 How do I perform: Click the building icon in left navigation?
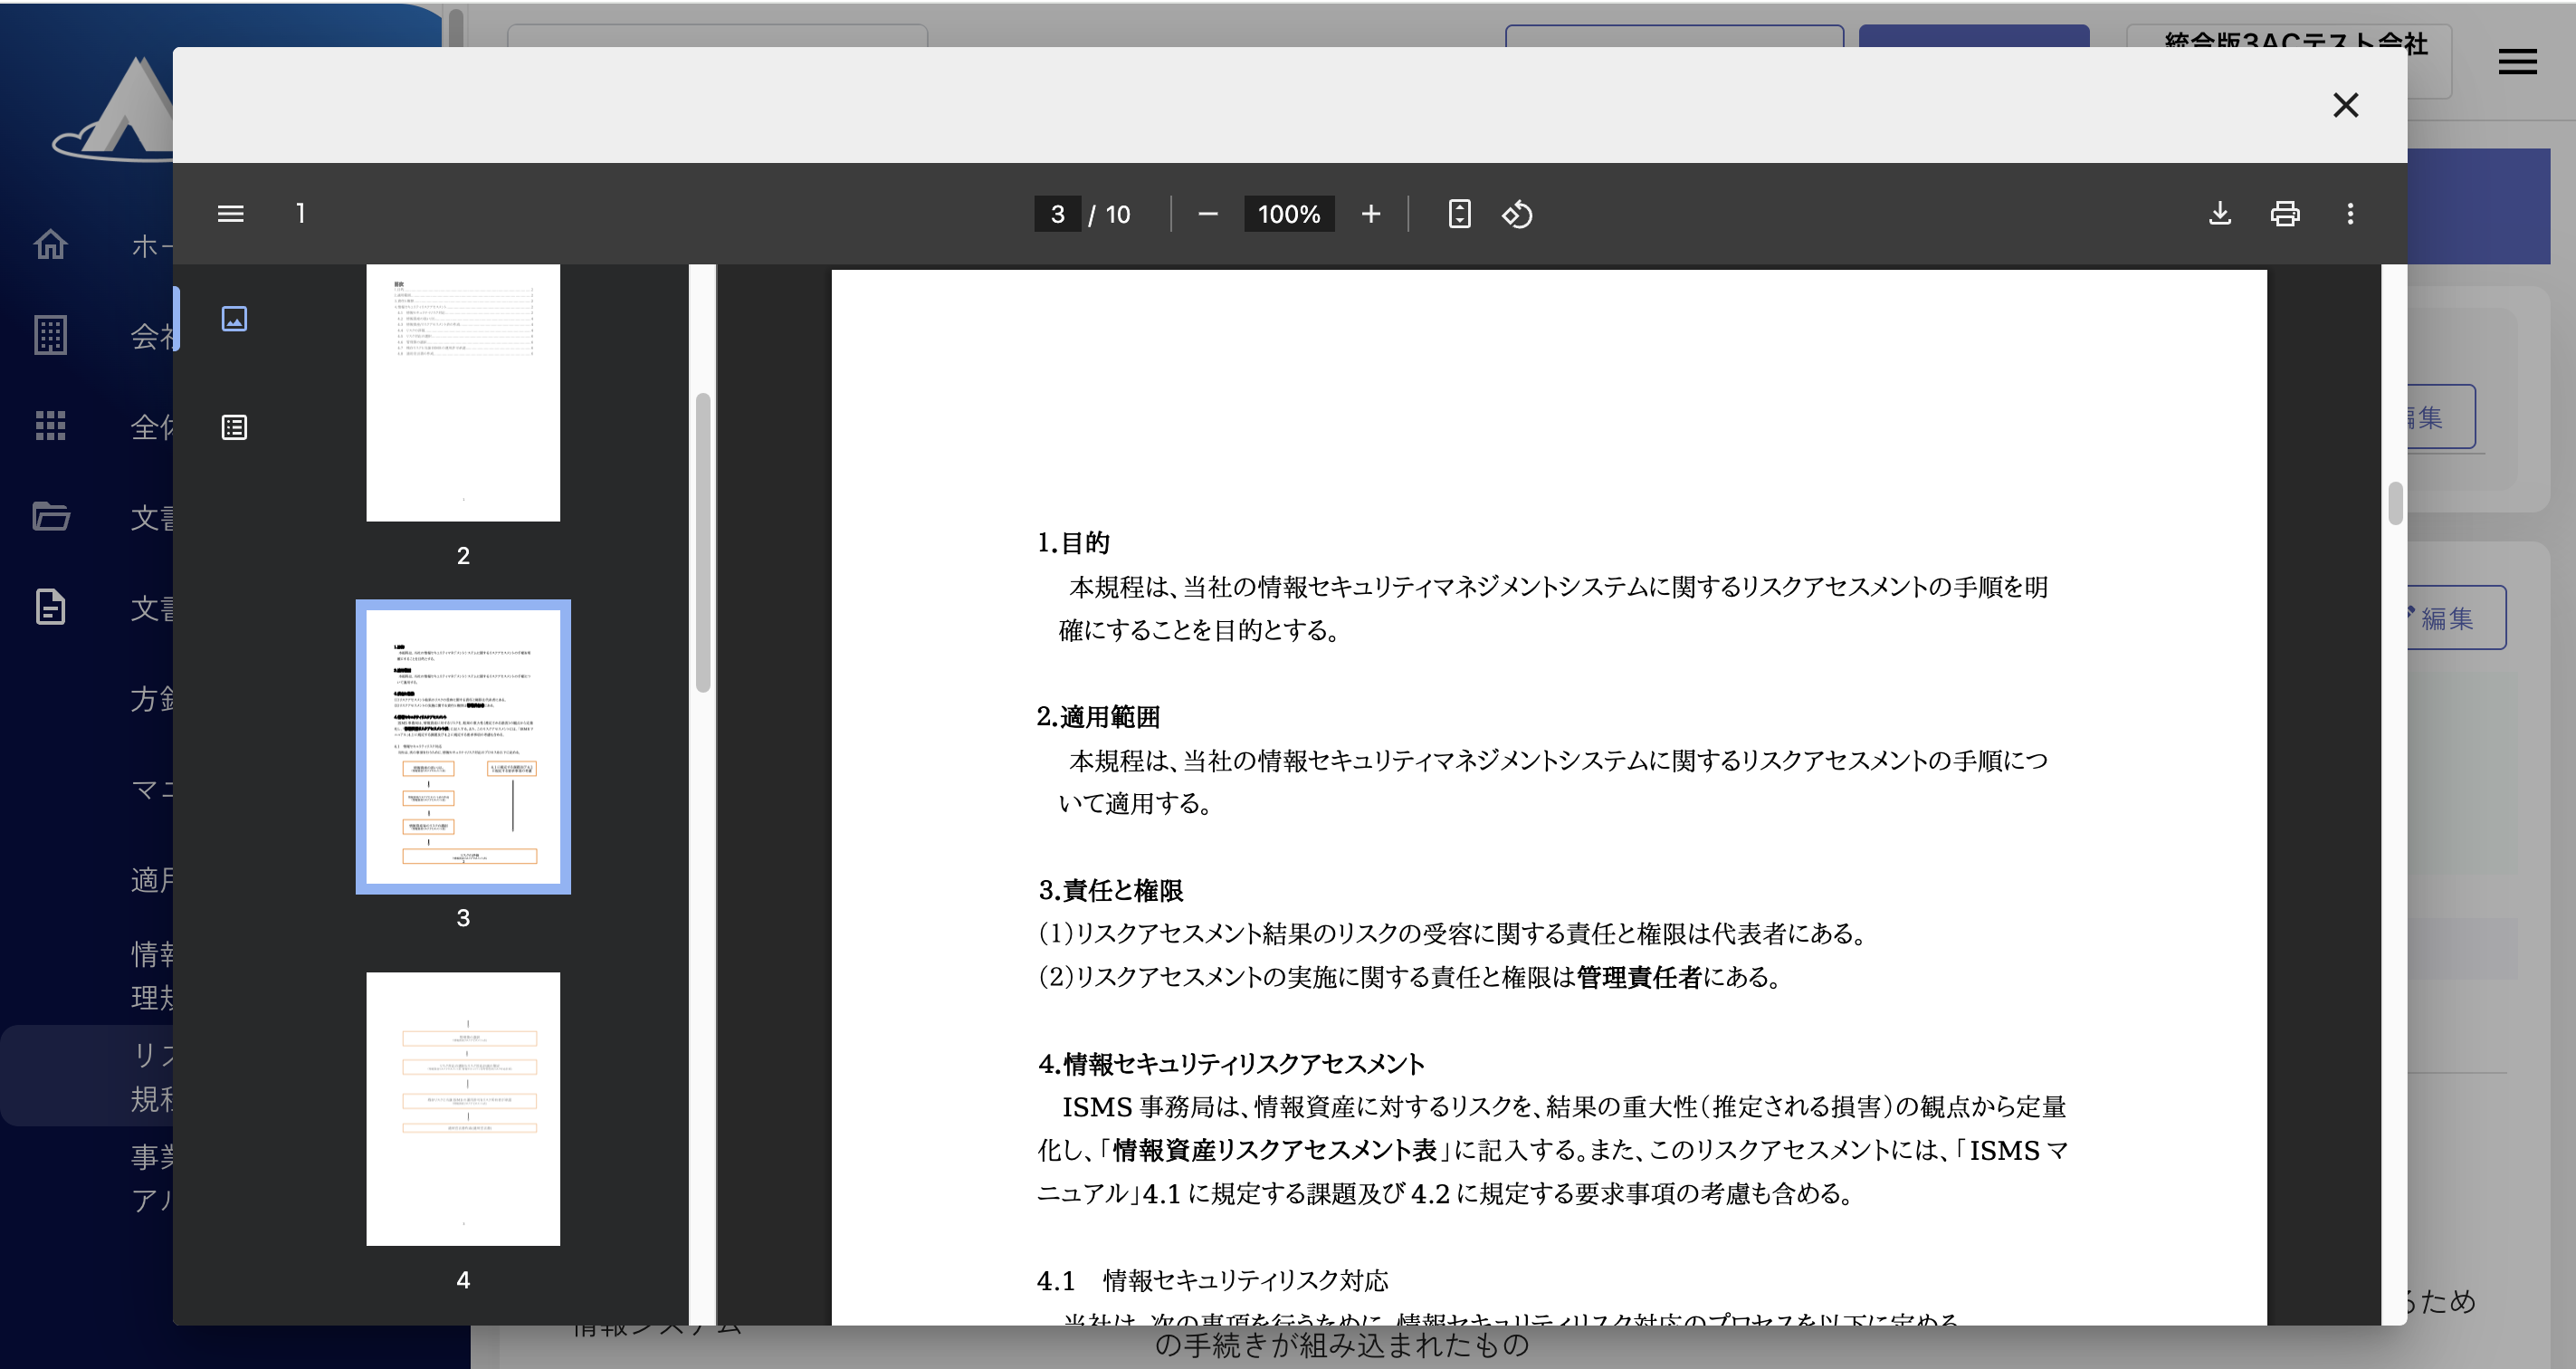point(50,335)
